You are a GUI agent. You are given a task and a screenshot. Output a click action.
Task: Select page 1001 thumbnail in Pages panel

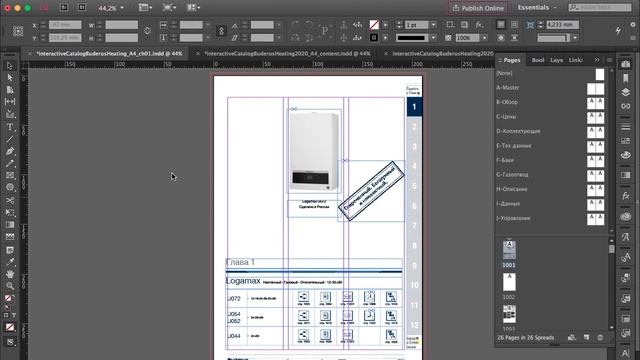coord(509,250)
